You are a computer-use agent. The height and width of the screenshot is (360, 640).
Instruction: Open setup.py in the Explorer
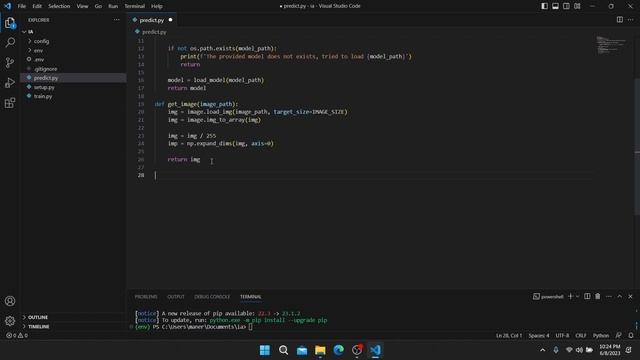(44, 87)
